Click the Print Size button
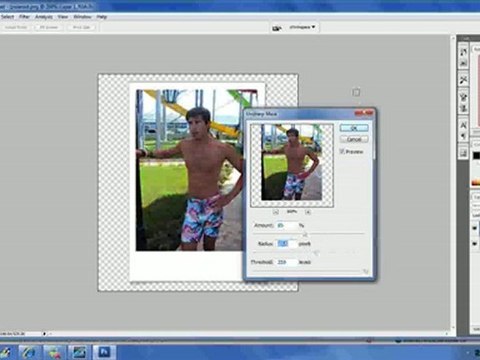480x360 pixels. click(81, 27)
